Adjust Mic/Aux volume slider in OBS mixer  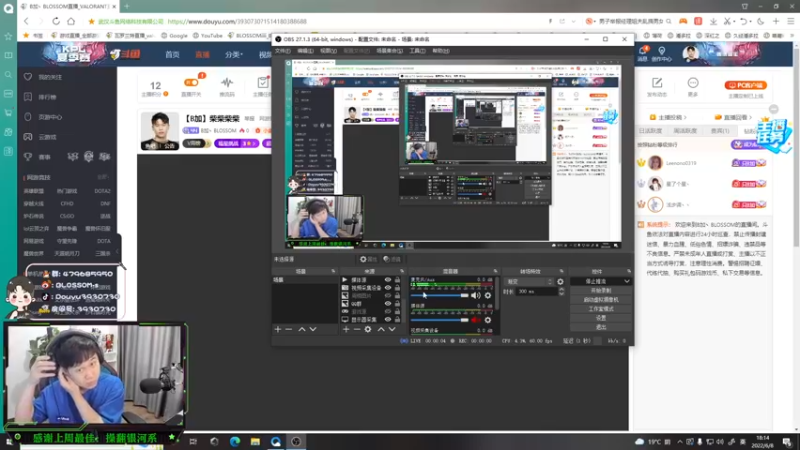(439, 295)
